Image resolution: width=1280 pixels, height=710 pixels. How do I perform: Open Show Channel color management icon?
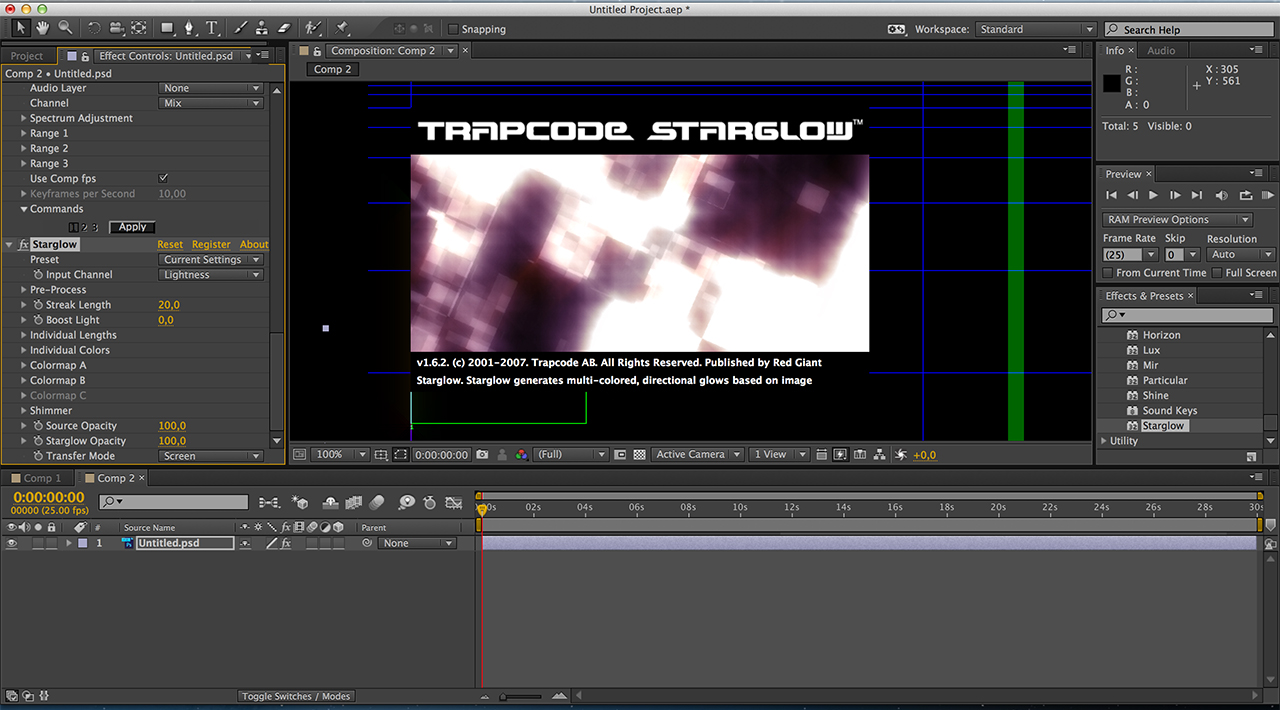coord(521,455)
